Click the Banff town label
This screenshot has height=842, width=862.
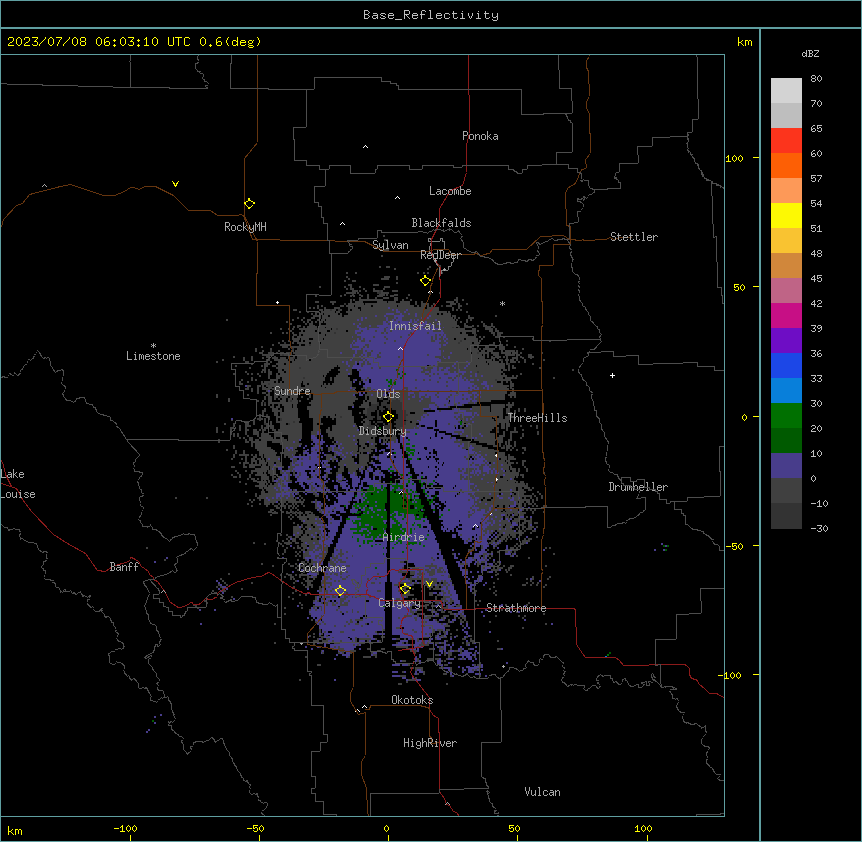[124, 567]
